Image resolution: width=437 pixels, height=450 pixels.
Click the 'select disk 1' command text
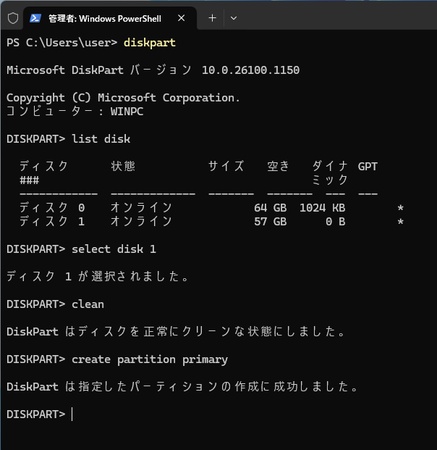(114, 249)
